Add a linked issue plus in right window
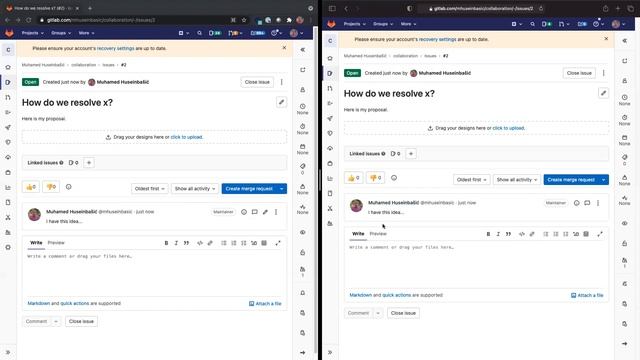The image size is (640, 360). 411,153
